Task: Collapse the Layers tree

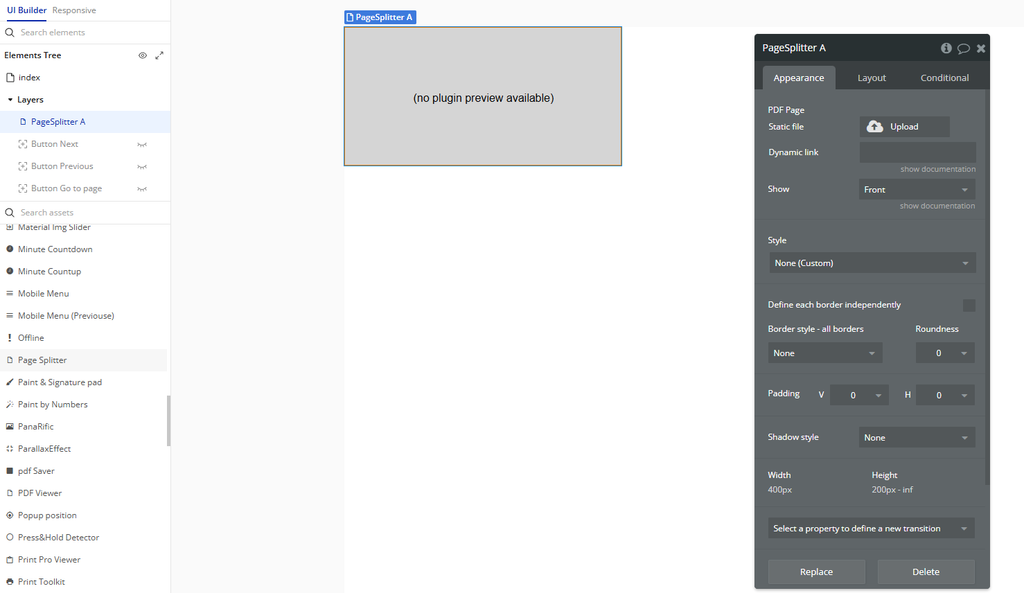Action: (x=10, y=99)
